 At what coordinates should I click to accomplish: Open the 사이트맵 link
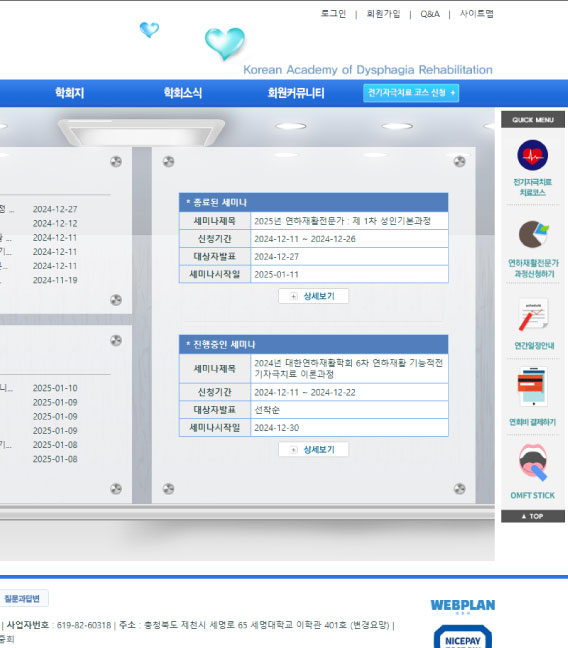[x=477, y=14]
